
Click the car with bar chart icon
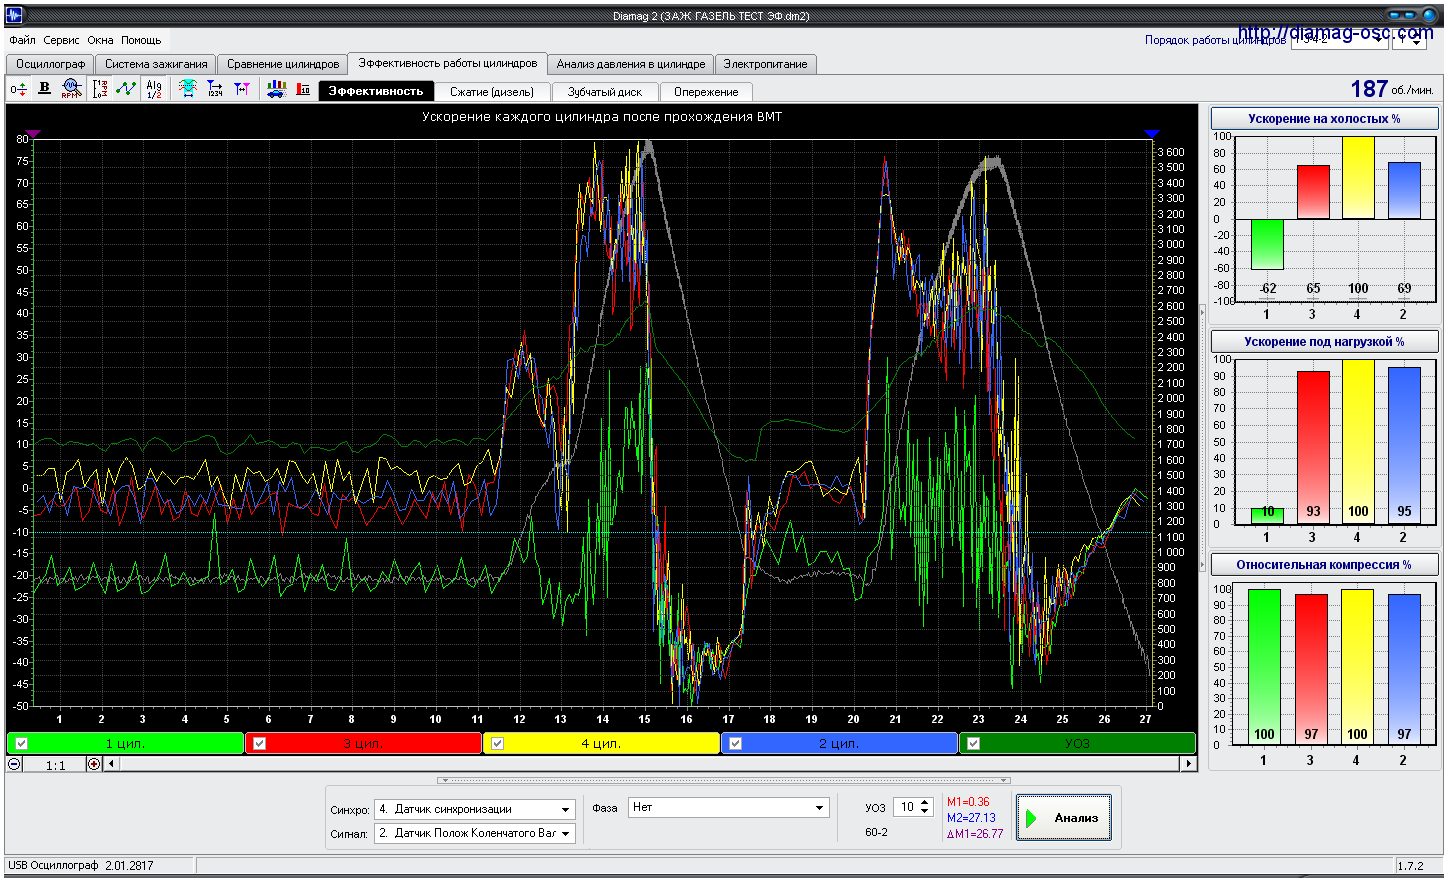[276, 89]
